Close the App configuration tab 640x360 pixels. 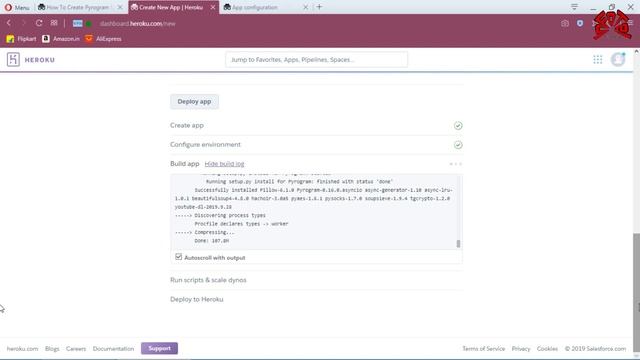(305, 7)
